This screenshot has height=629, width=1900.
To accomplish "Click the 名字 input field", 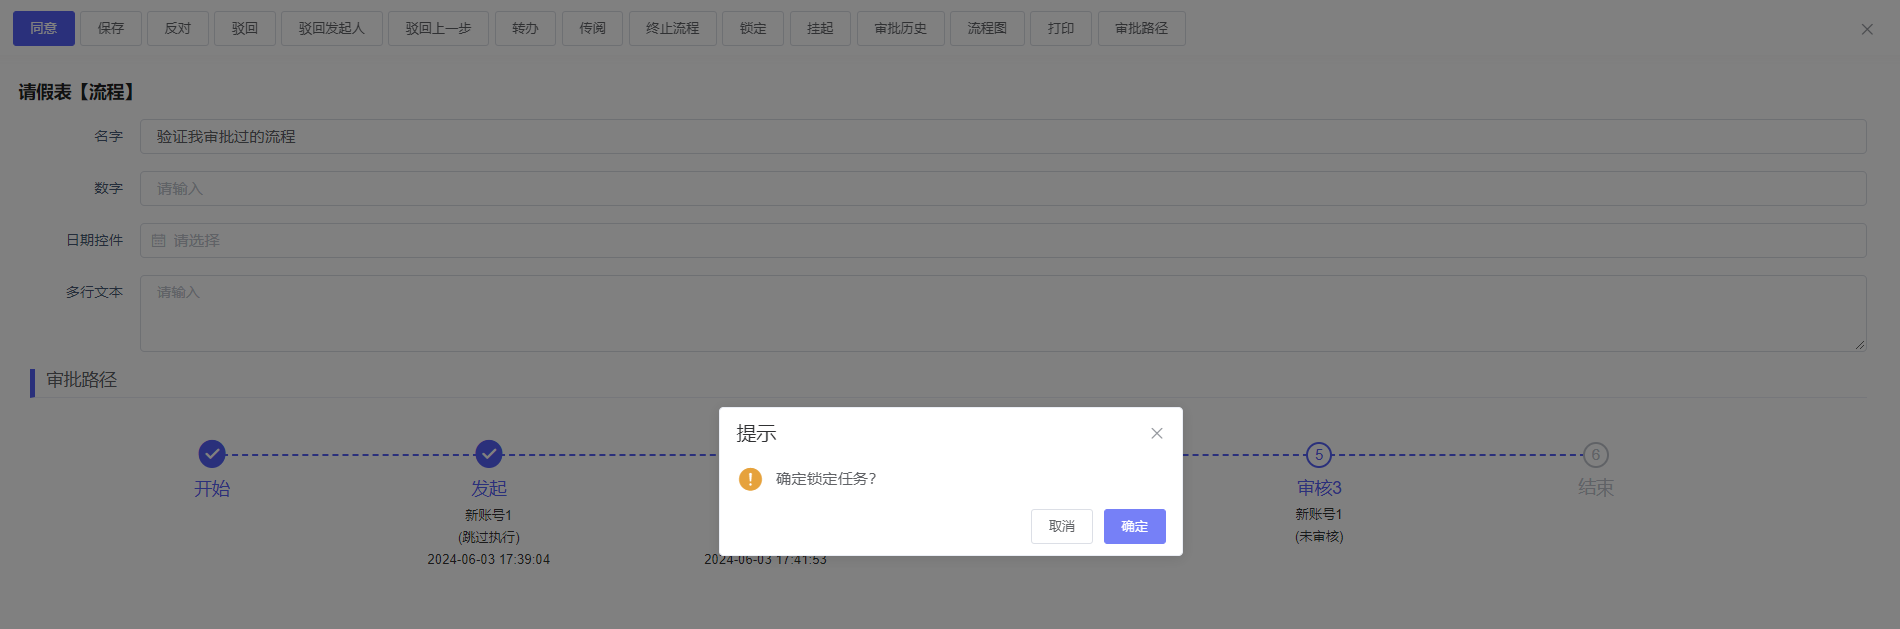I will tap(1002, 137).
